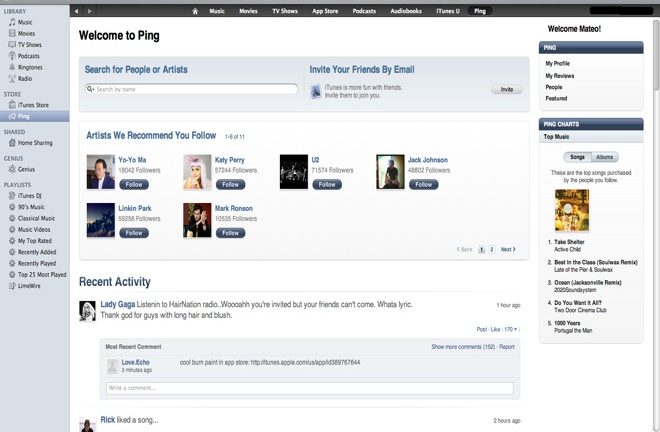Viewport: 660px width, 432px height.
Task: Open the Podcasts sidebar icon
Action: click(x=12, y=56)
